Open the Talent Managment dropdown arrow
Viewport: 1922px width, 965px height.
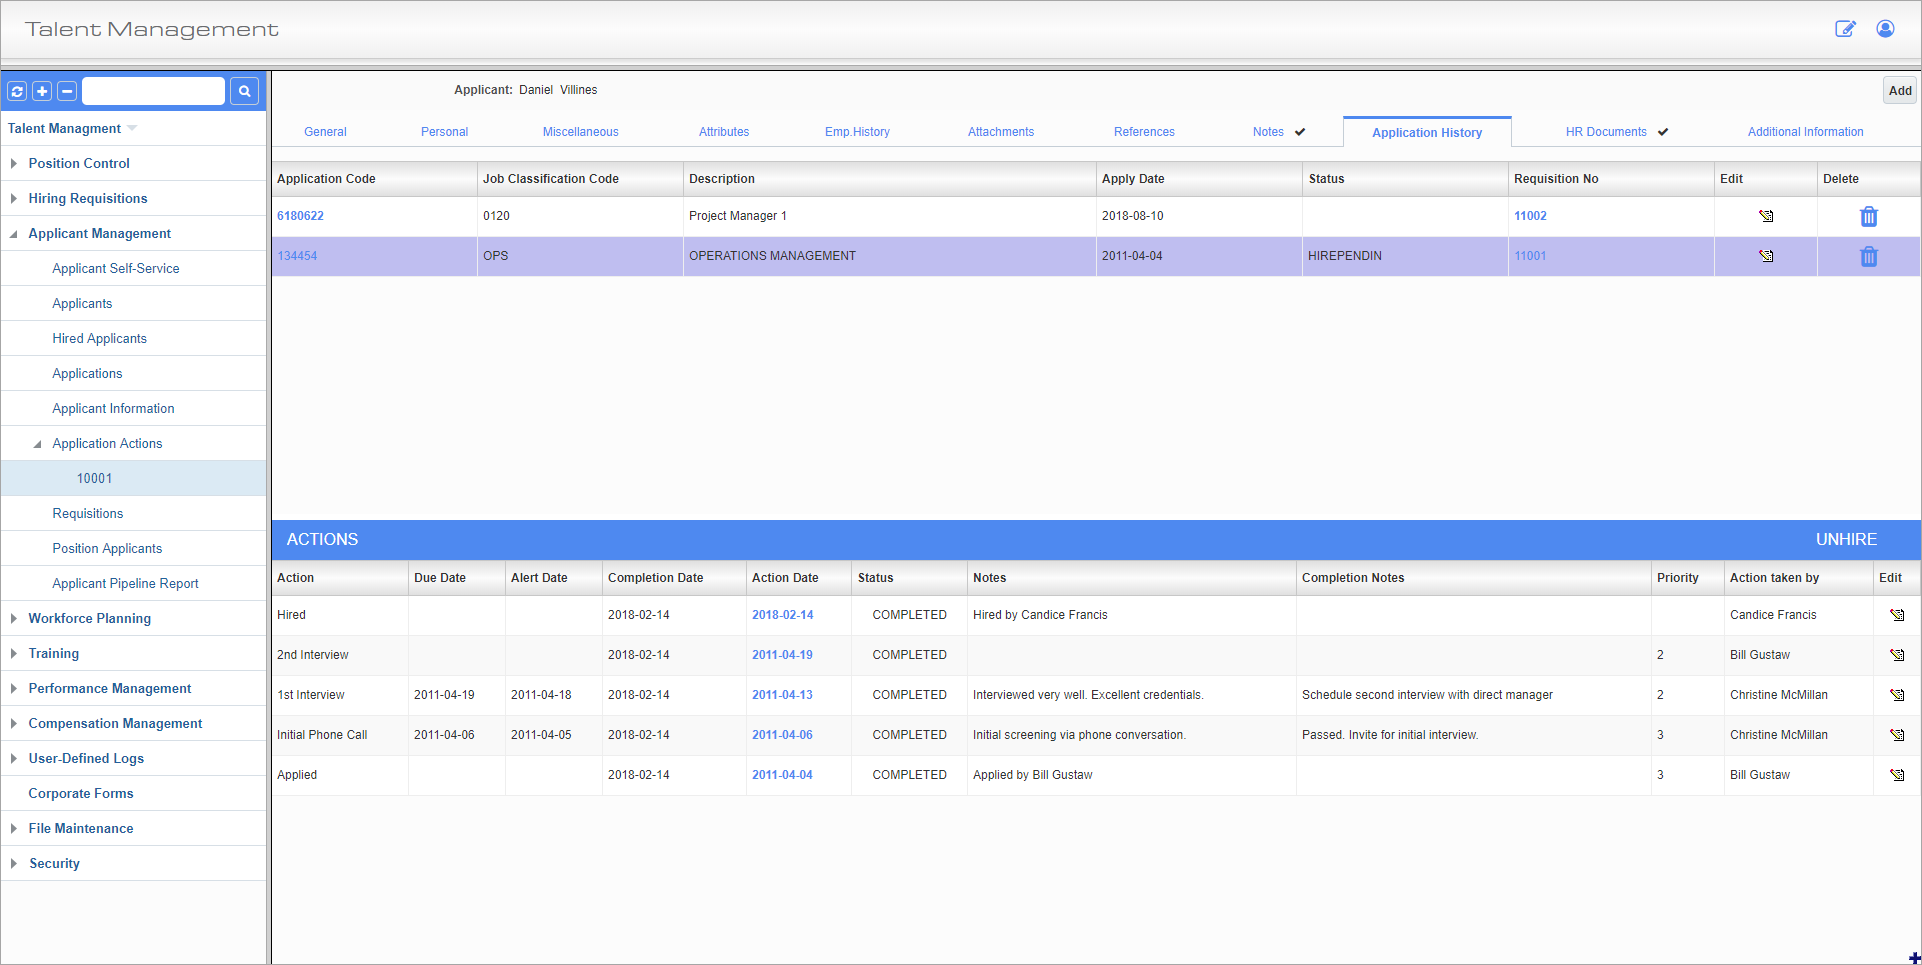coord(132,128)
